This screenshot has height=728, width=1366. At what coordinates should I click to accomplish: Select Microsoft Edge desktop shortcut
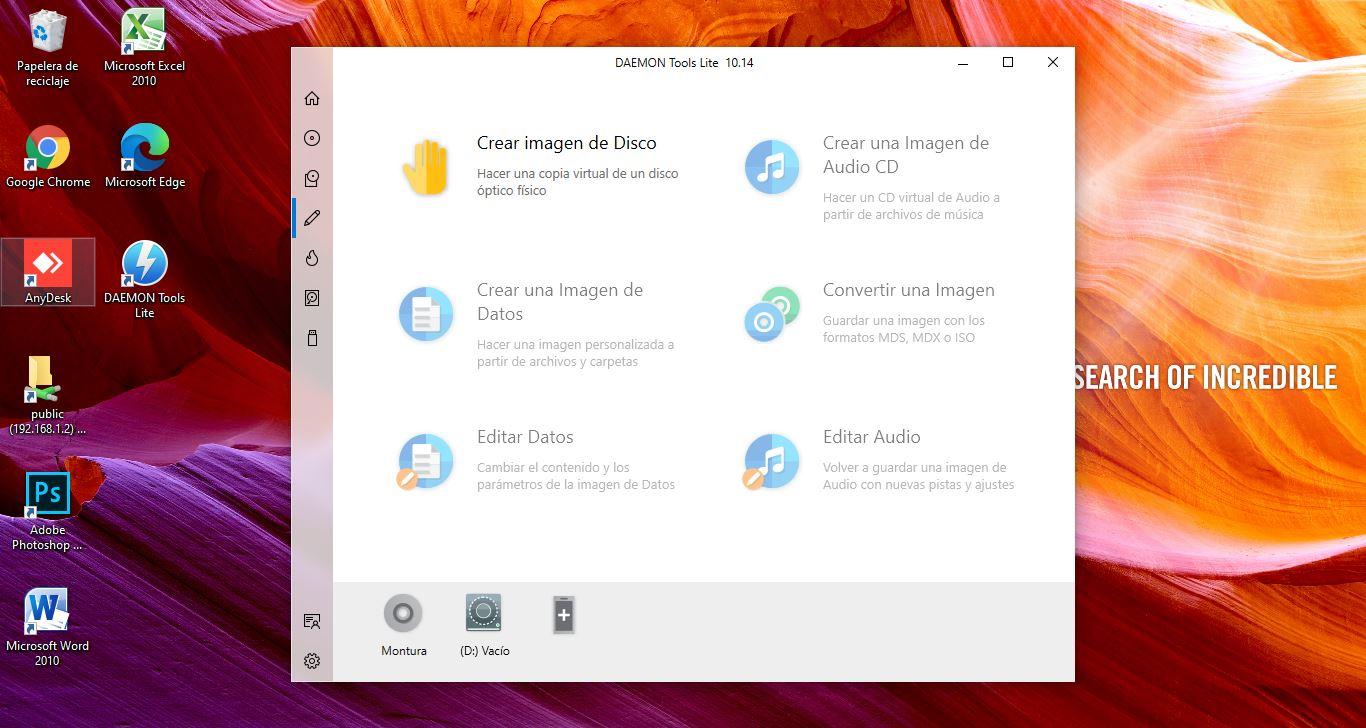tap(144, 157)
